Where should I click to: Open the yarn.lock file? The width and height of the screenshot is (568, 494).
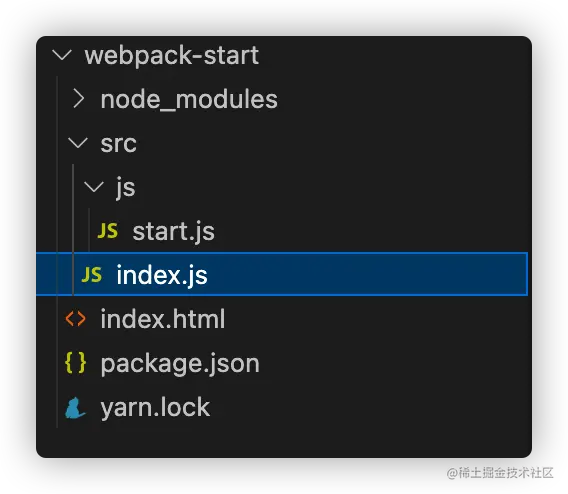coord(155,408)
